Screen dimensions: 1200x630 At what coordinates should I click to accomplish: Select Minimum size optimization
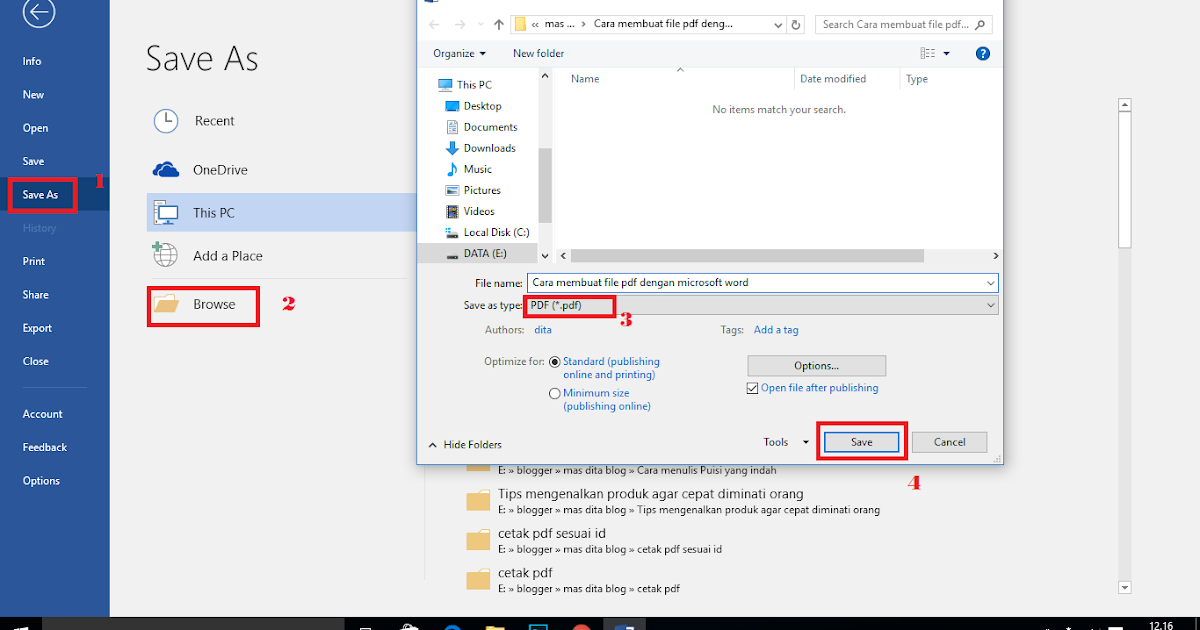[555, 394]
